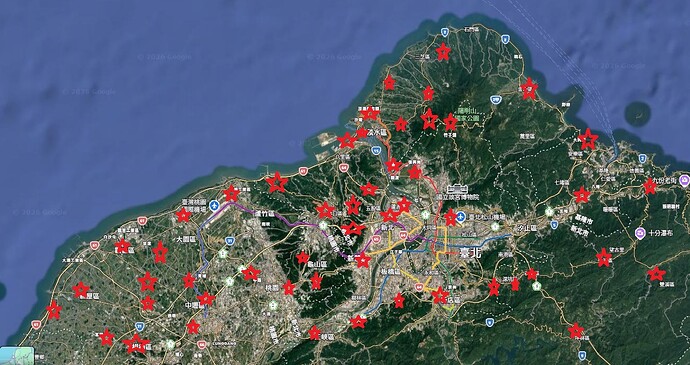The height and width of the screenshot is (365, 690).
Task: Click the red route 64 shield near 板橋區
Action: 418,287
